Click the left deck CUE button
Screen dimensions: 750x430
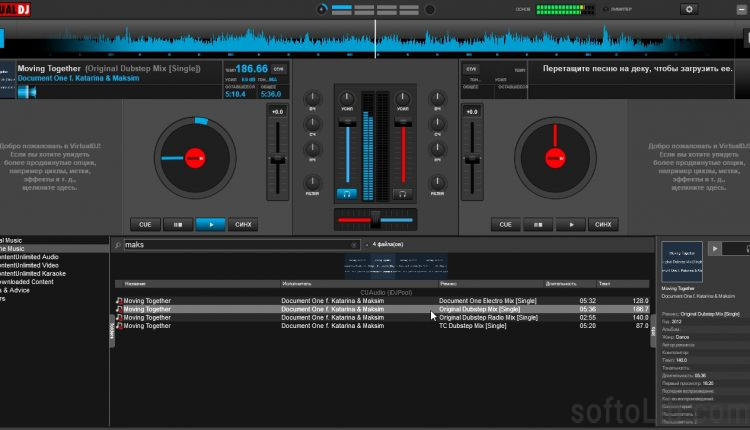click(145, 224)
